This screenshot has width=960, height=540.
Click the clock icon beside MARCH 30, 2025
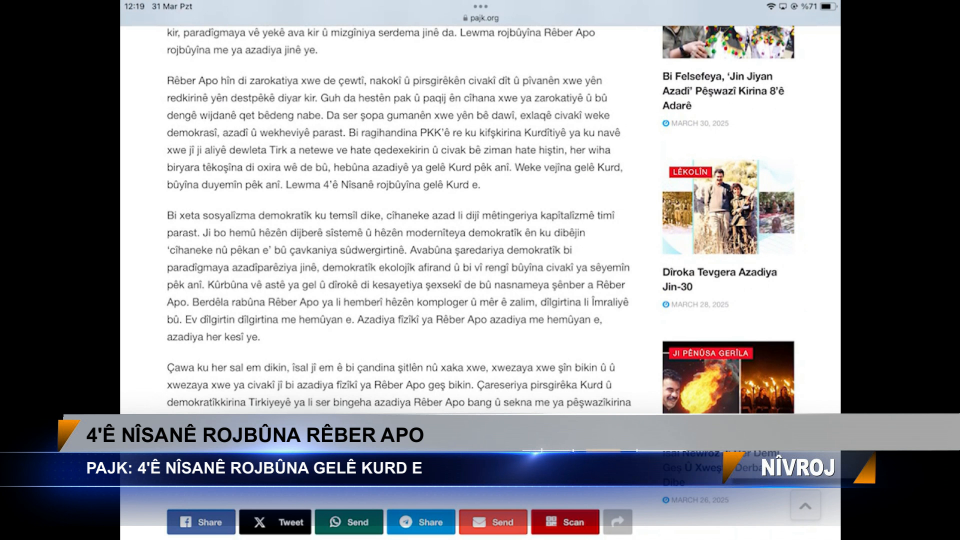[x=666, y=123]
